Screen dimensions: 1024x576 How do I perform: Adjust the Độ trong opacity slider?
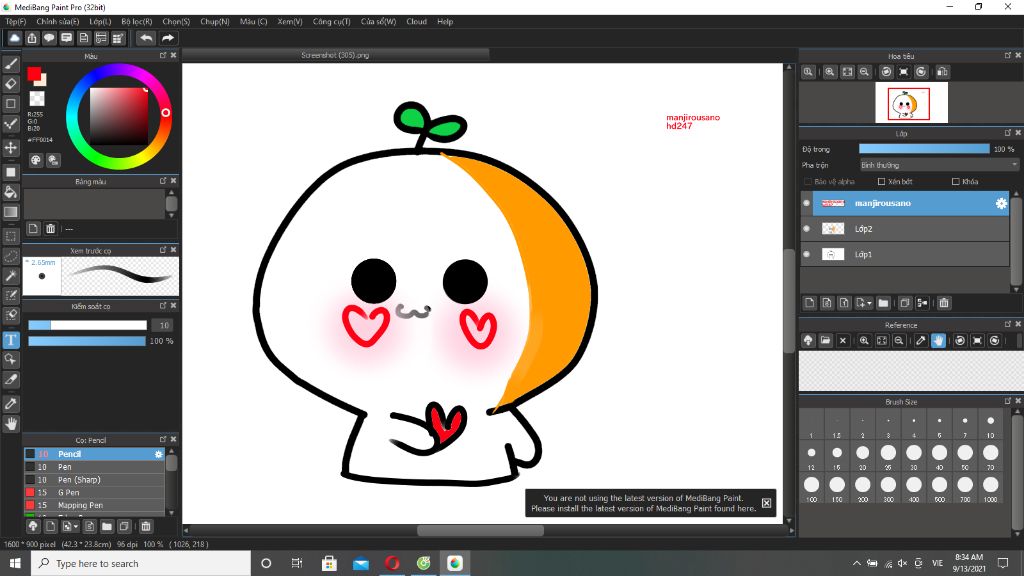(924, 149)
